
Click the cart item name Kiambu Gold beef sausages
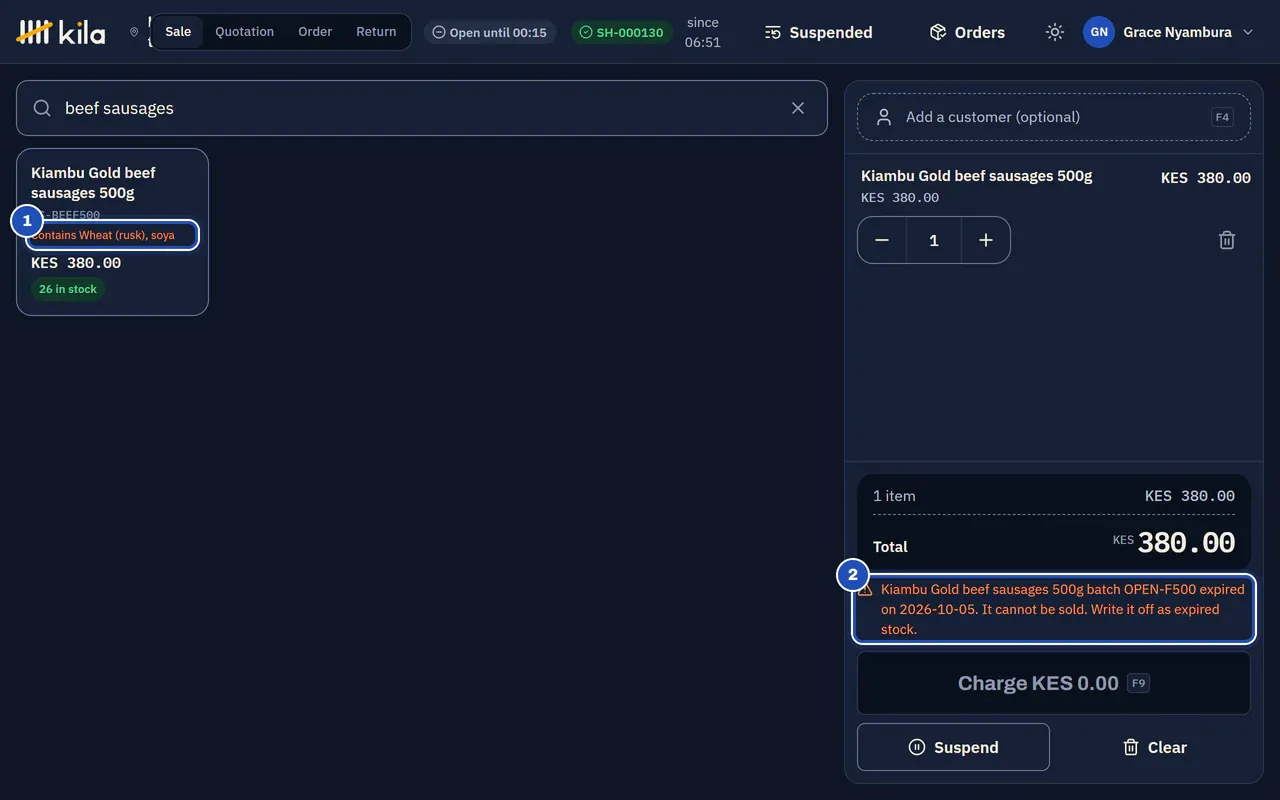pos(976,176)
